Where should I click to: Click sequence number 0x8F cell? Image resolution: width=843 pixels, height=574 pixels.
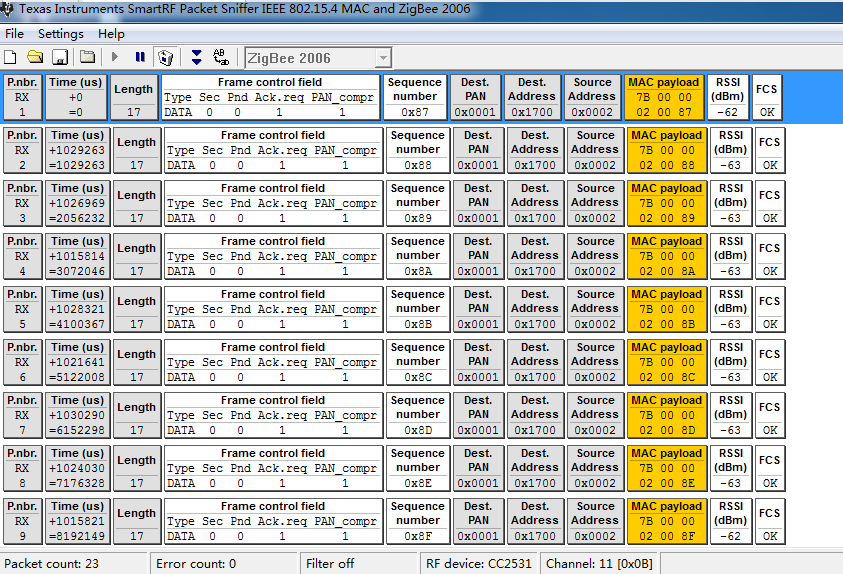(x=418, y=521)
